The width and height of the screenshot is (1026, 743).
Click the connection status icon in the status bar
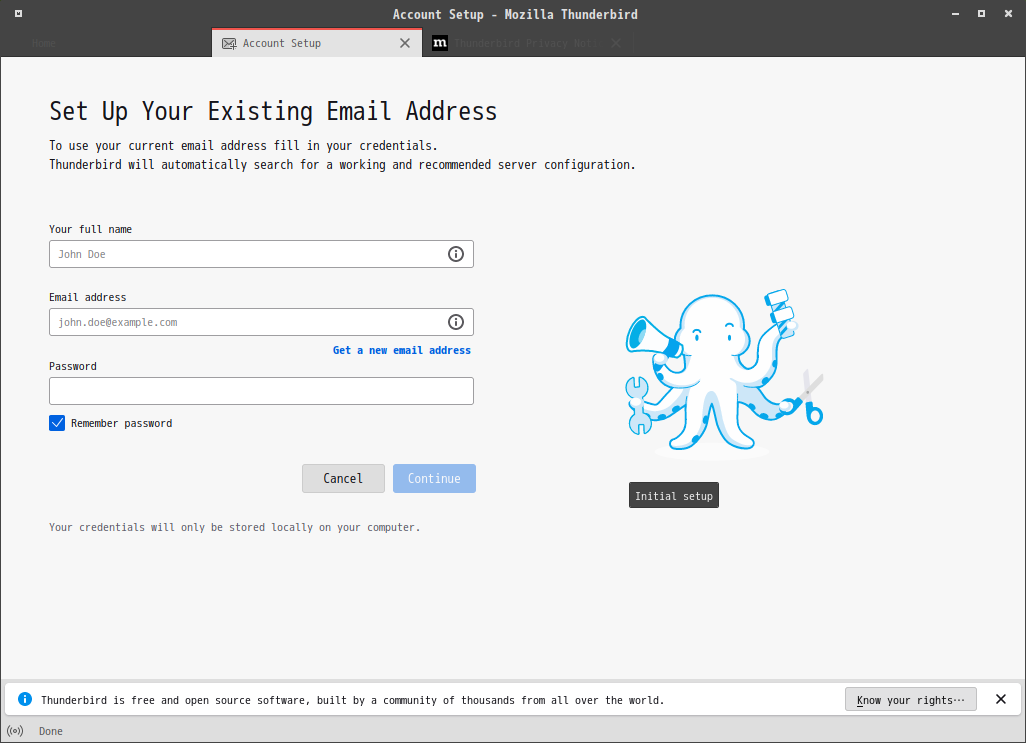pyautogui.click(x=15, y=731)
